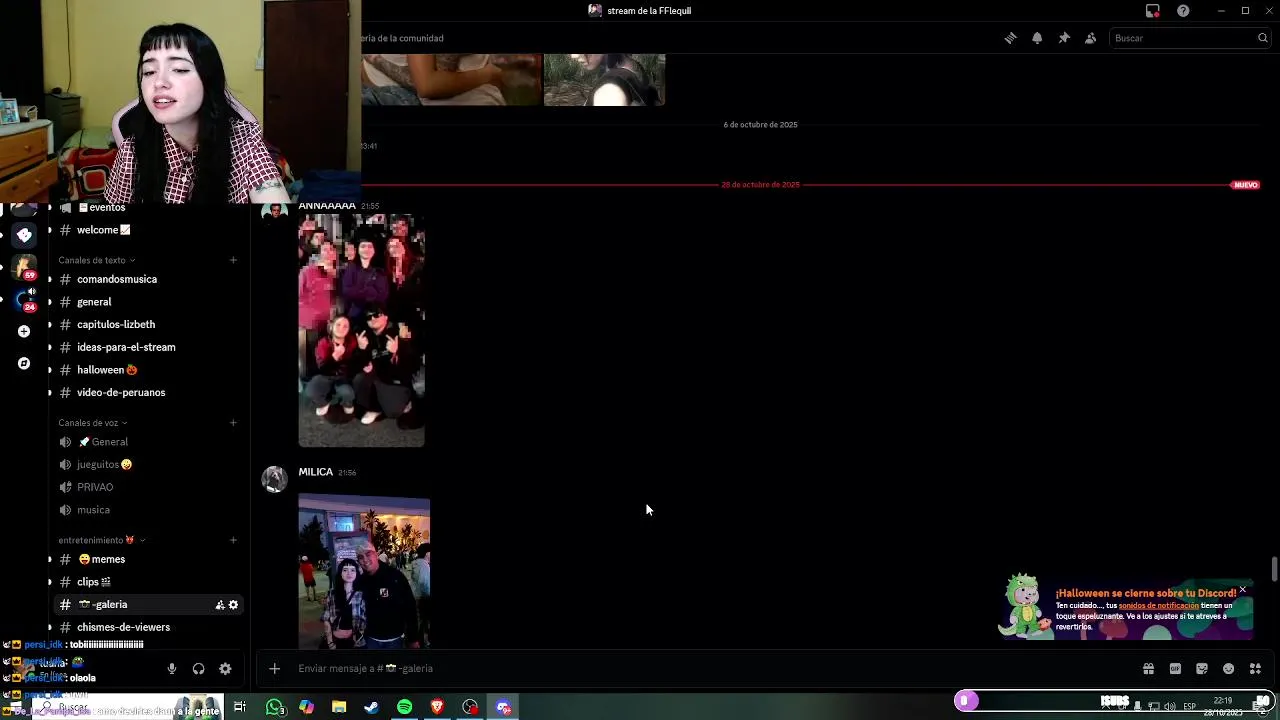Click the chat vertical scrollbar thumb

pyautogui.click(x=1274, y=570)
